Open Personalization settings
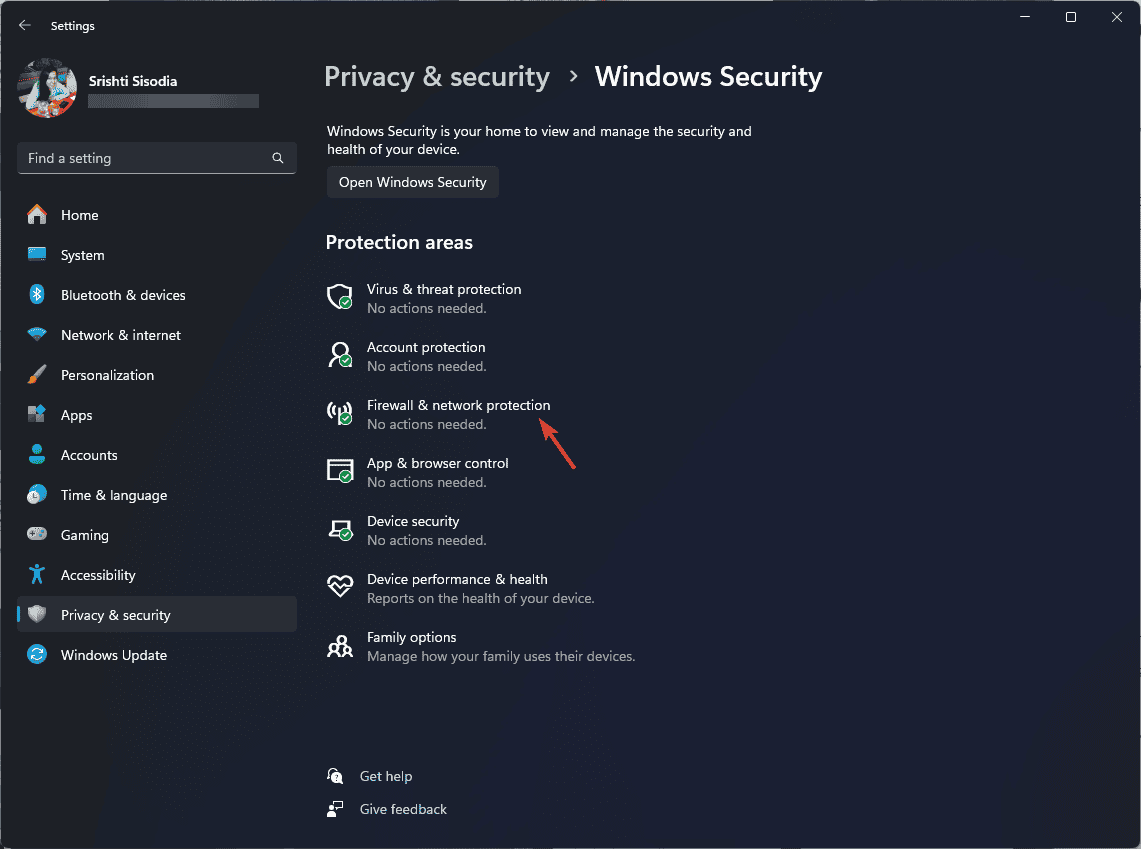This screenshot has width=1141, height=849. point(156,375)
